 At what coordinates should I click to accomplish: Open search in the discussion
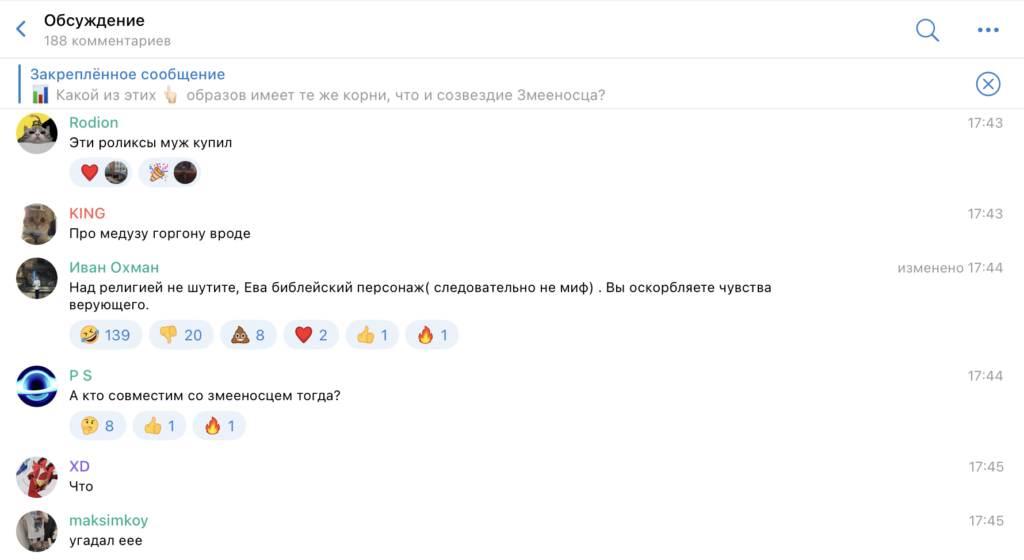(x=927, y=30)
